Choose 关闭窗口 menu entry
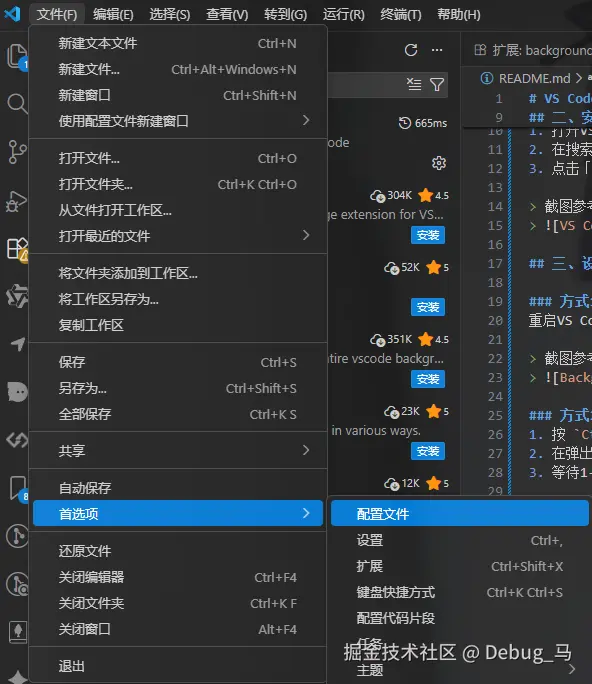This screenshot has width=592, height=684. pyautogui.click(x=178, y=629)
